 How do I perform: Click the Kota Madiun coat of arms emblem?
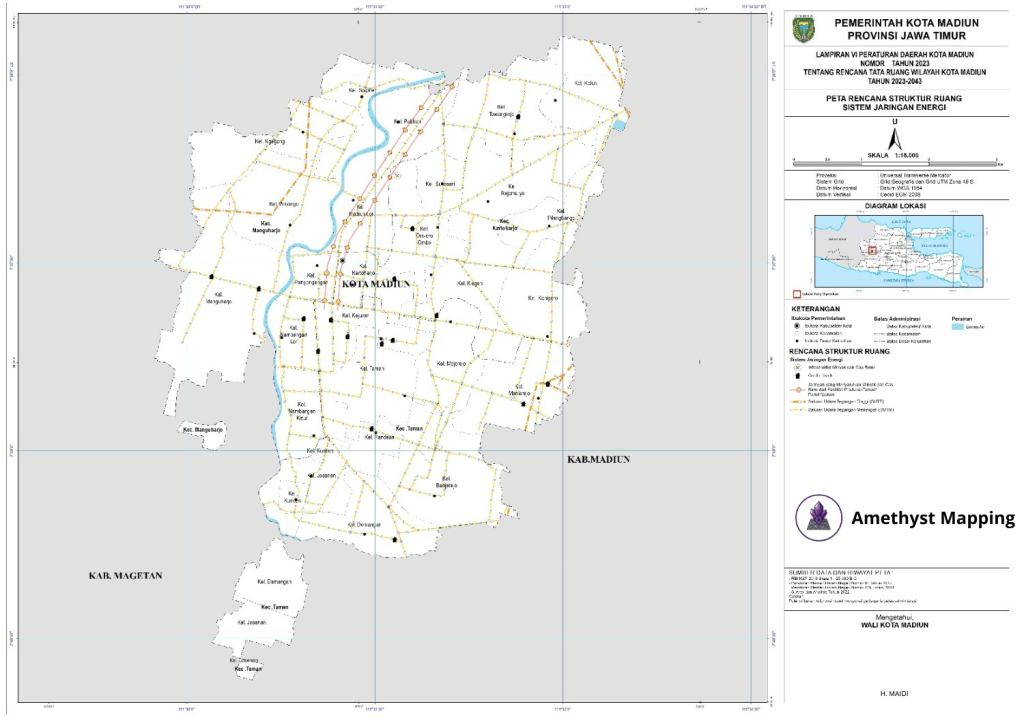pyautogui.click(x=803, y=29)
